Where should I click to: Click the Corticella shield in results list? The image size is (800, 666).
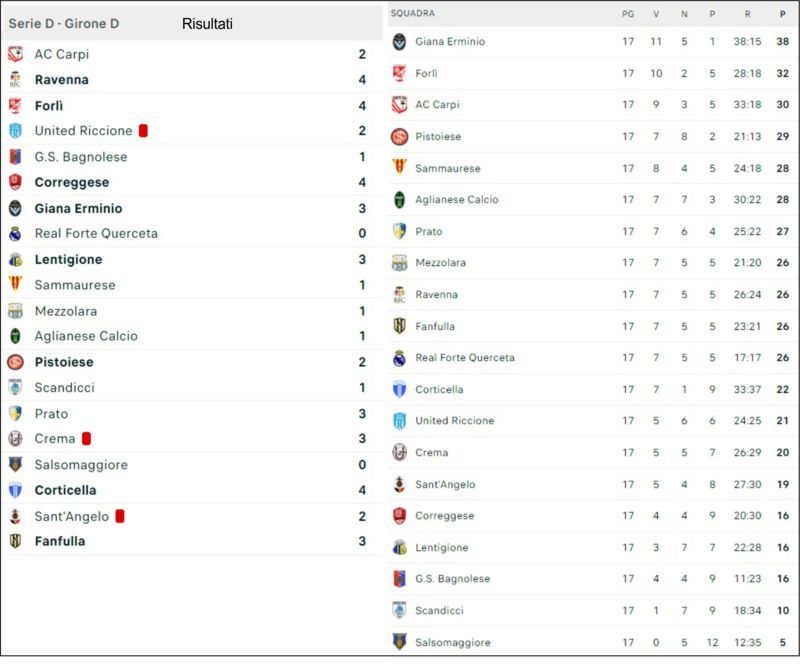coord(15,490)
